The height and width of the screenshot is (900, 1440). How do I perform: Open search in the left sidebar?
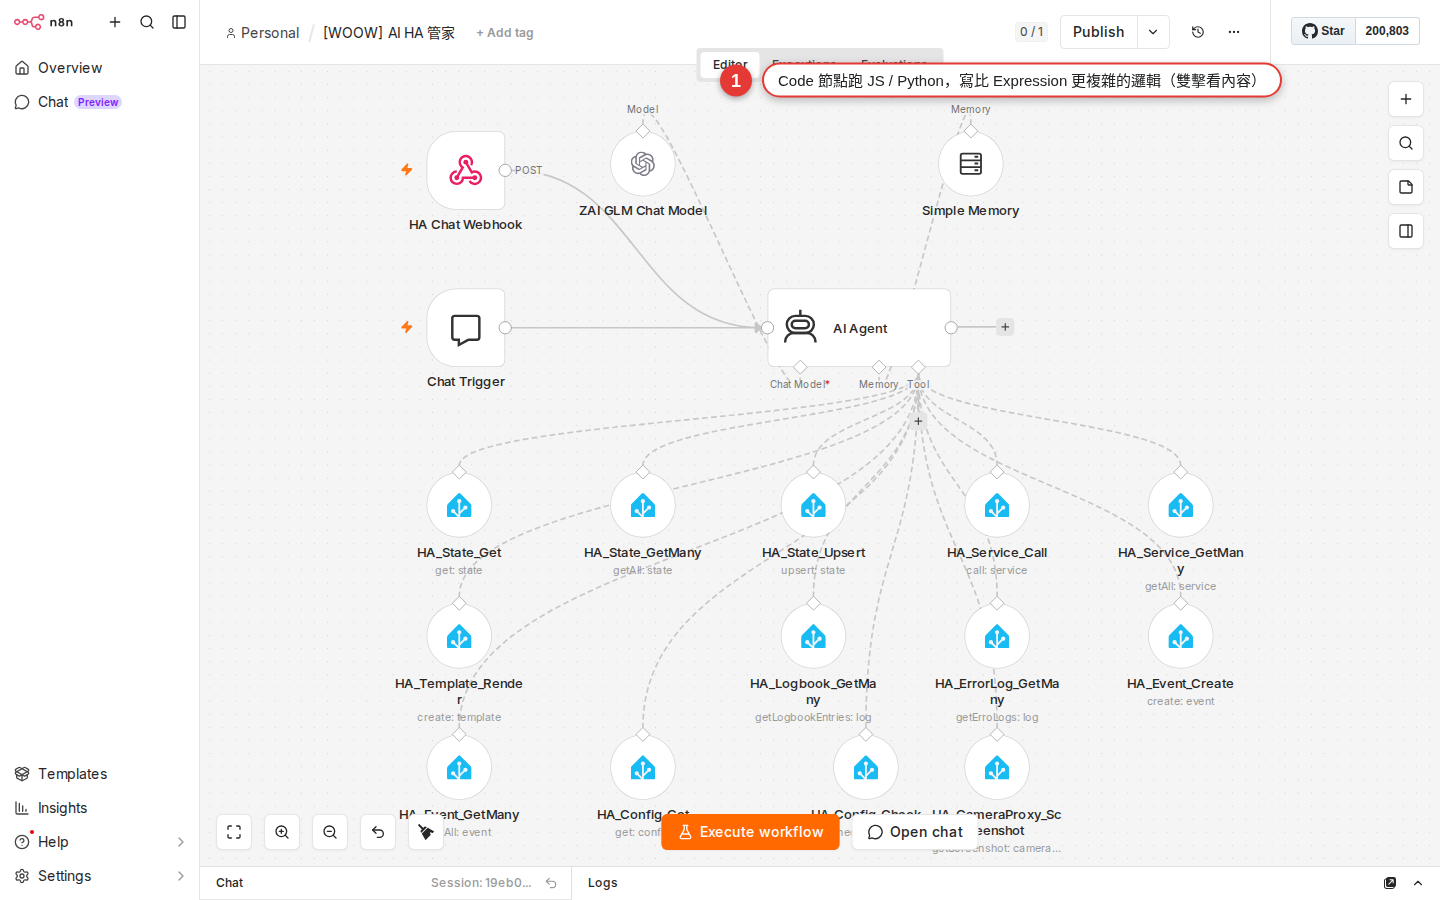click(x=147, y=22)
